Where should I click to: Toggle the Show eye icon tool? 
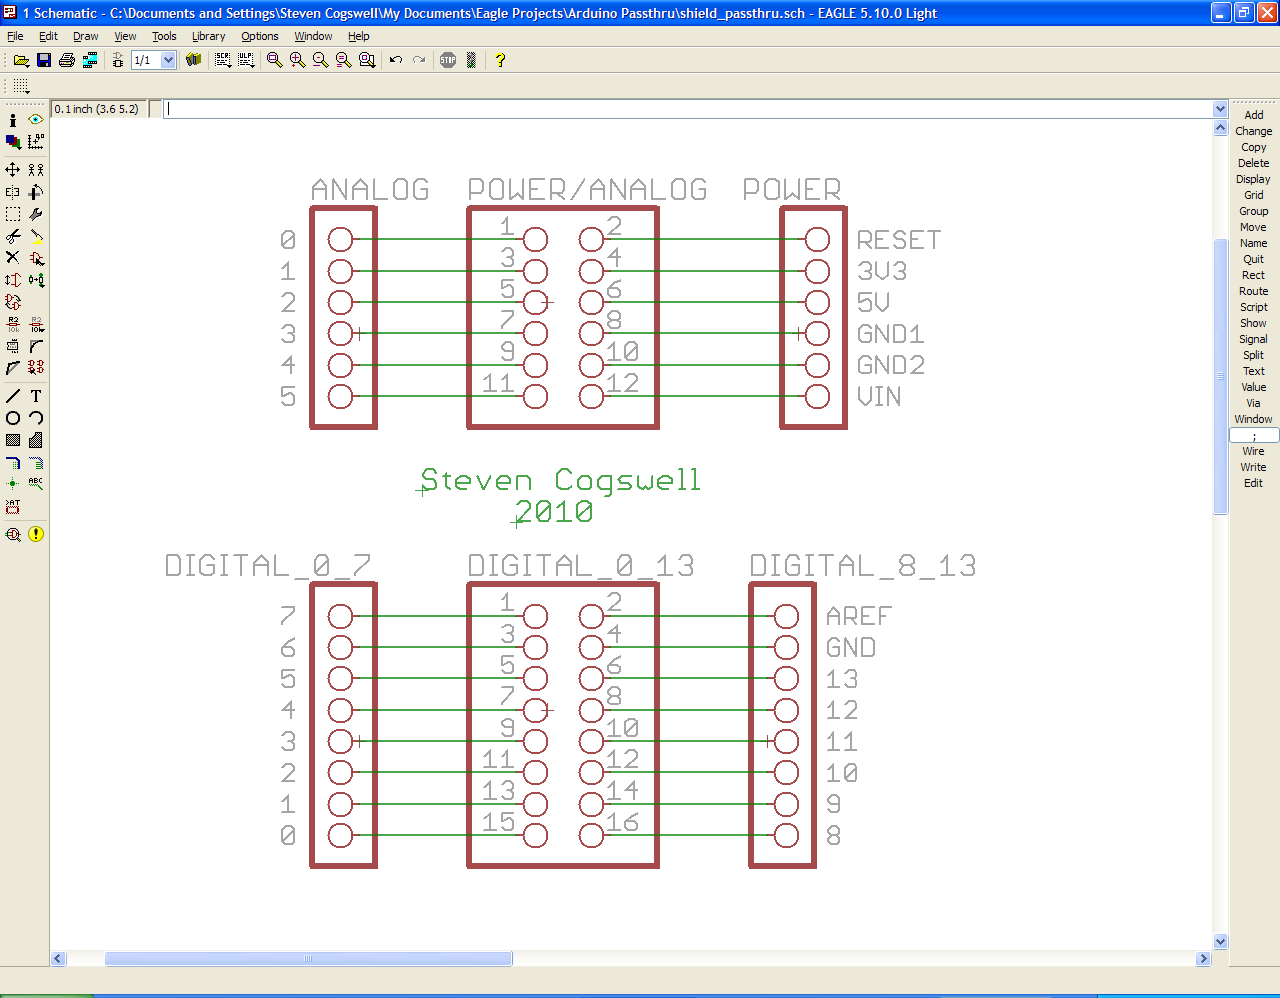click(x=36, y=120)
